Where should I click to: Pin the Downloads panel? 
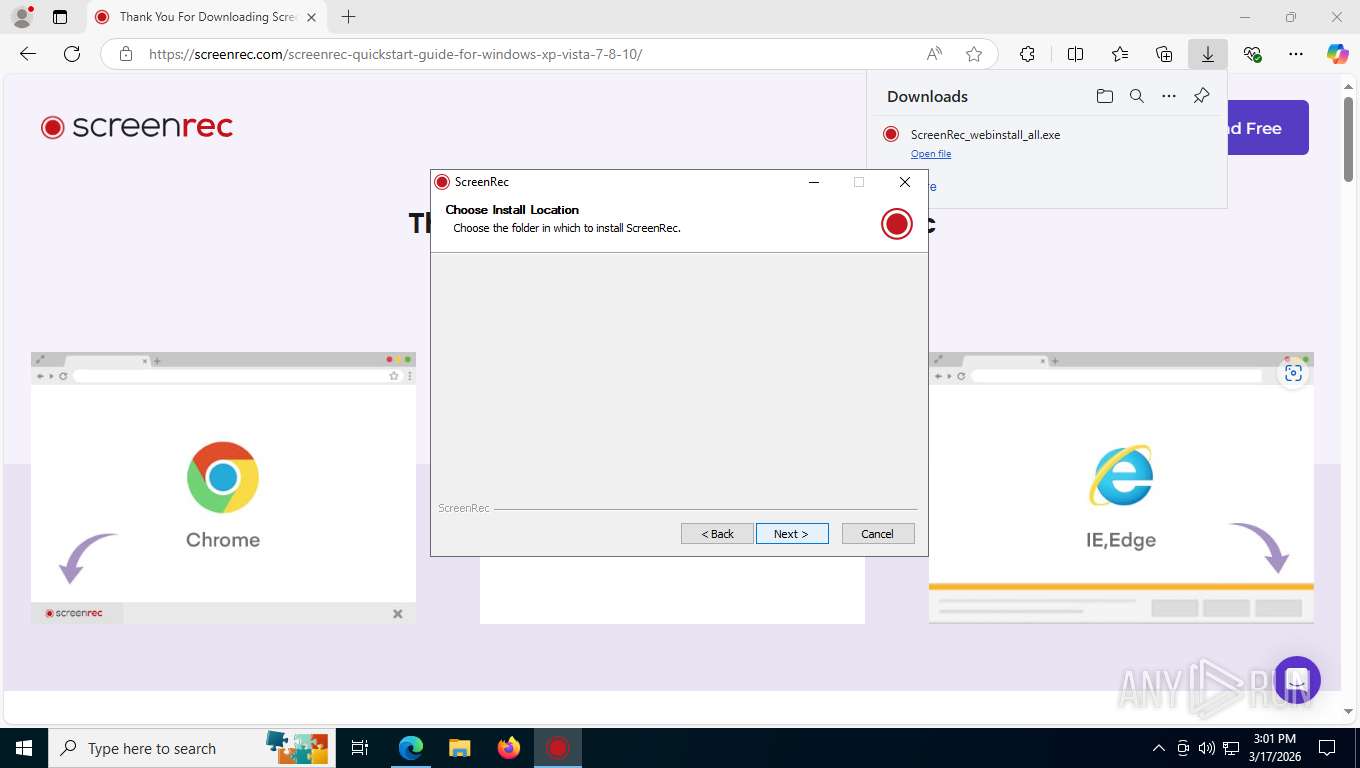[1202, 96]
